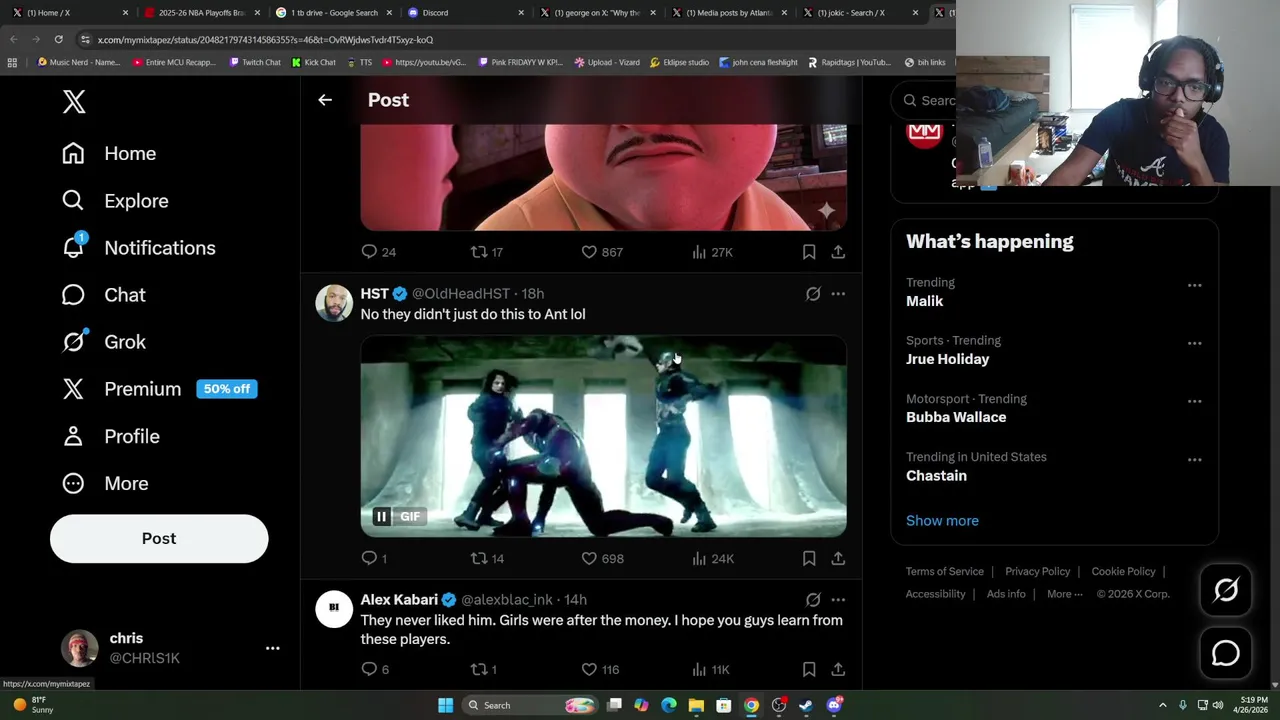Click chris profile avatar at sidebar bottom

80,648
